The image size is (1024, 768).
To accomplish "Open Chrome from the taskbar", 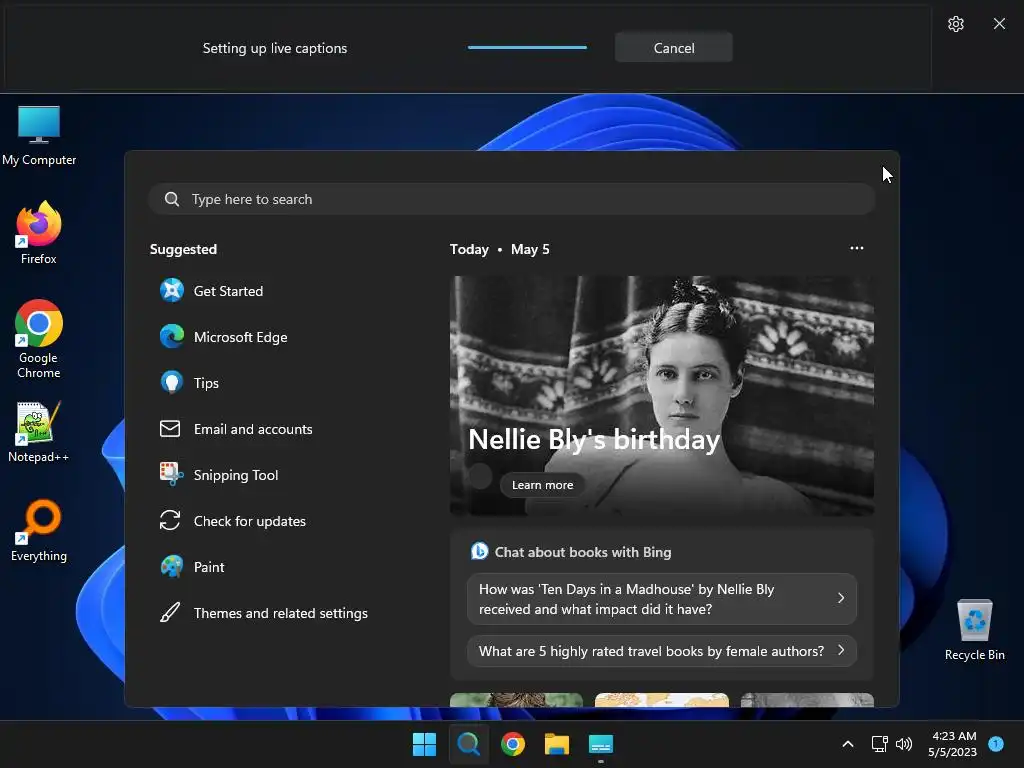I will tap(513, 744).
